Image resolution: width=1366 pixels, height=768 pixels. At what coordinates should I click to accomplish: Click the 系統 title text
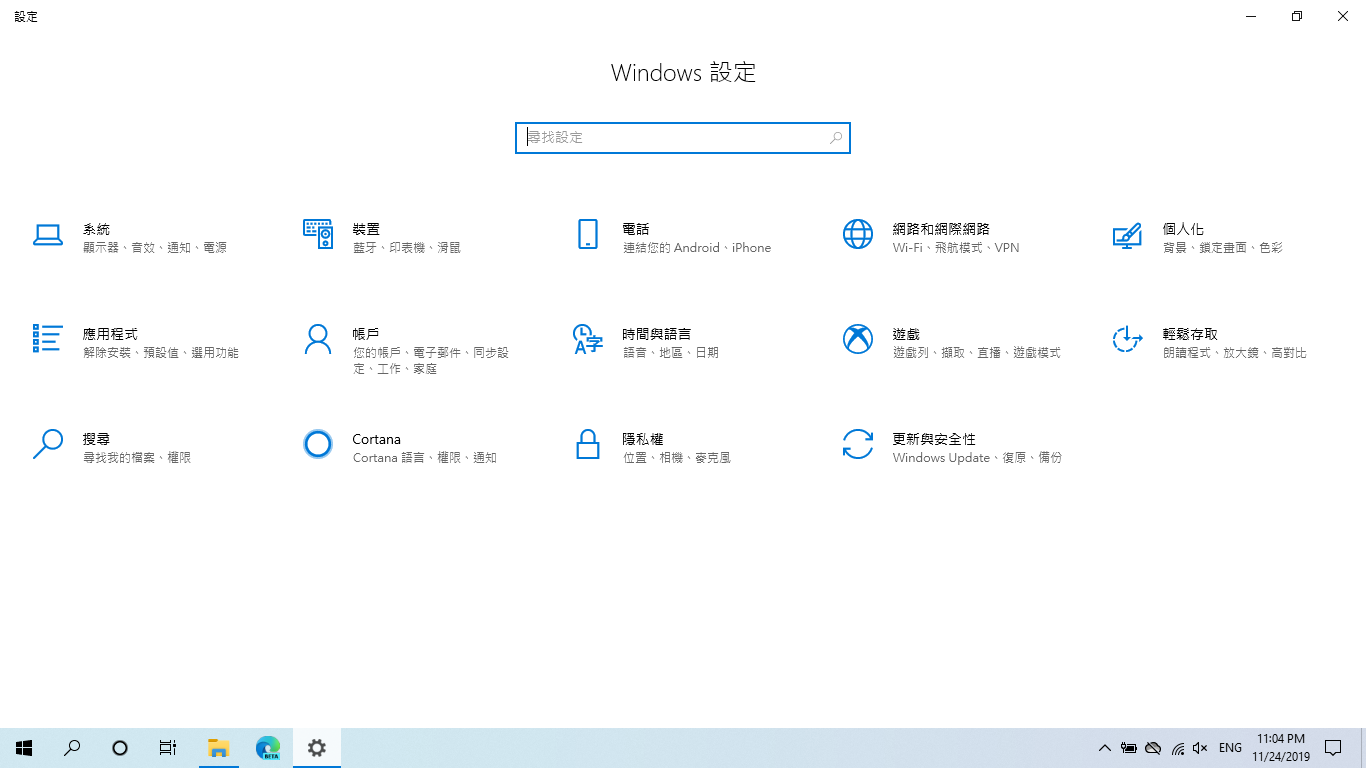click(x=96, y=229)
